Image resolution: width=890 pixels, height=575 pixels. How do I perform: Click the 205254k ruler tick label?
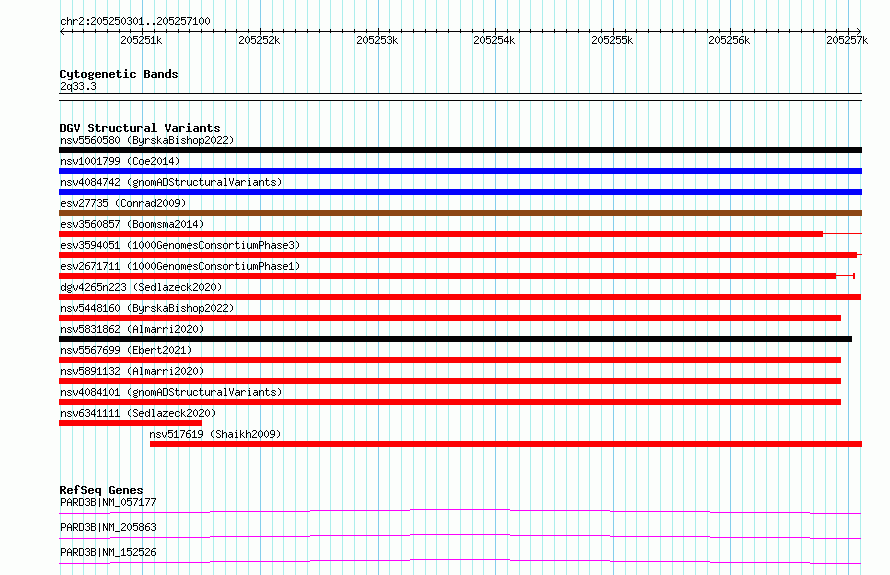(x=494, y=40)
